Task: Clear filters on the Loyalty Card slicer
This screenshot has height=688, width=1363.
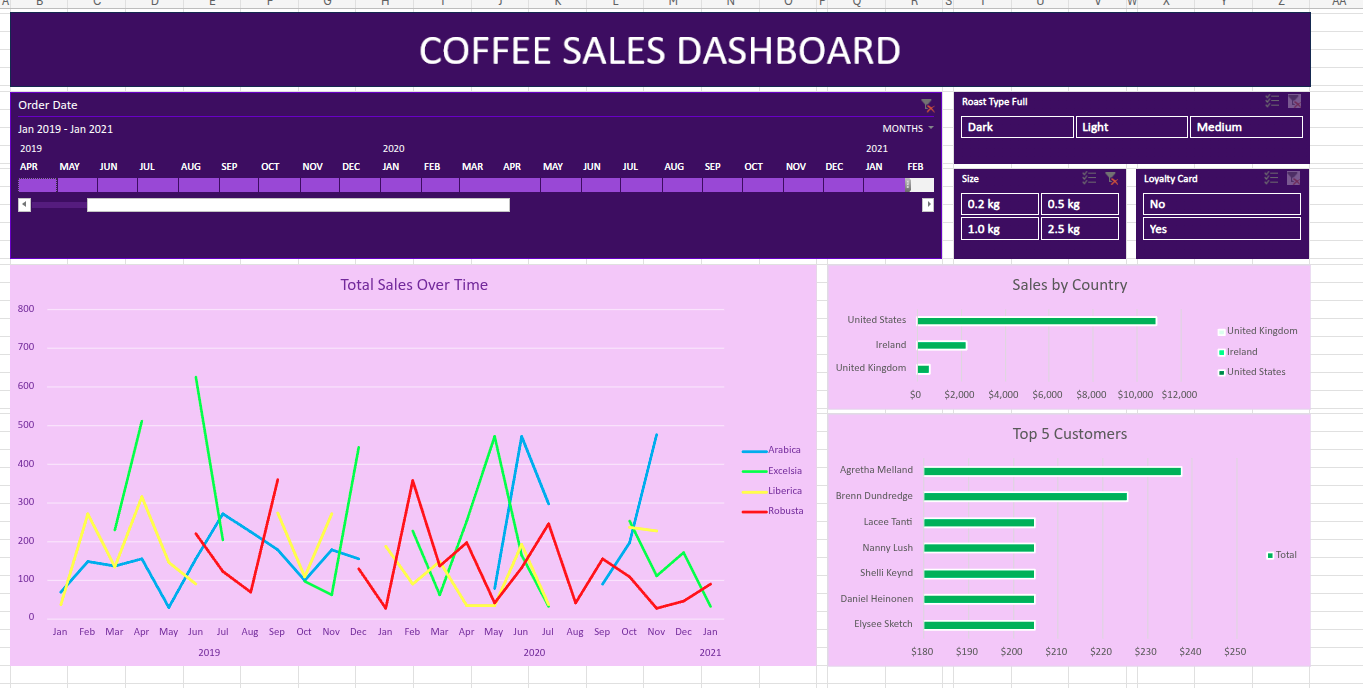Action: [x=1293, y=178]
